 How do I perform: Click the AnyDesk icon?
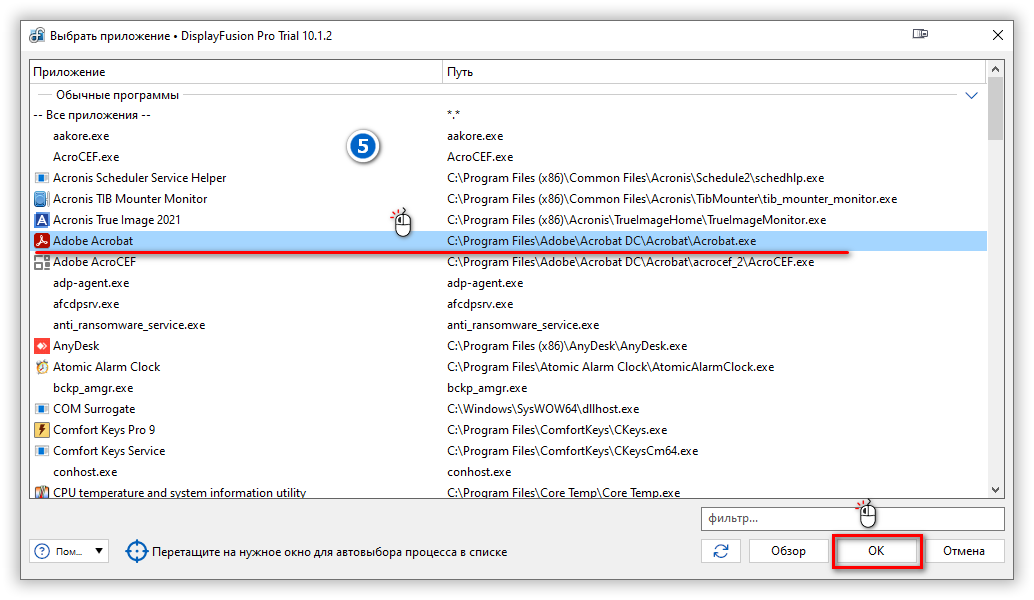coord(42,346)
